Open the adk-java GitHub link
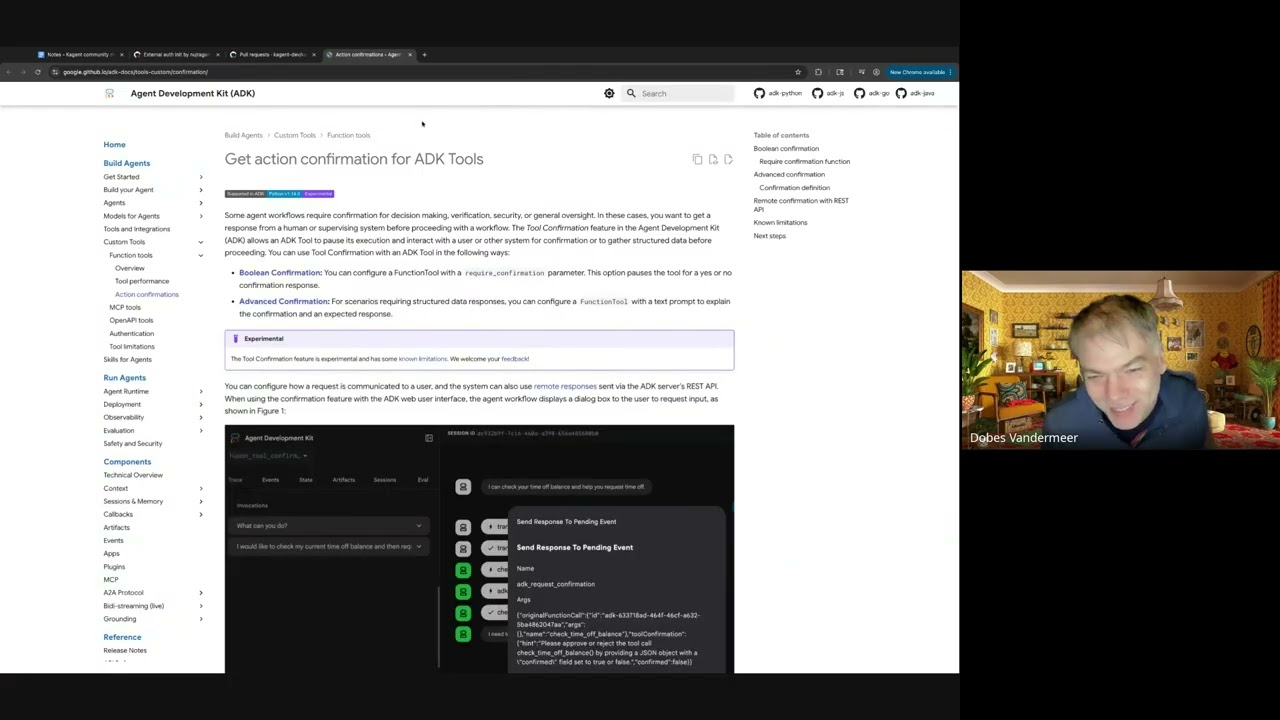Screen dimensions: 1280x720 pyautogui.click(x=915, y=93)
